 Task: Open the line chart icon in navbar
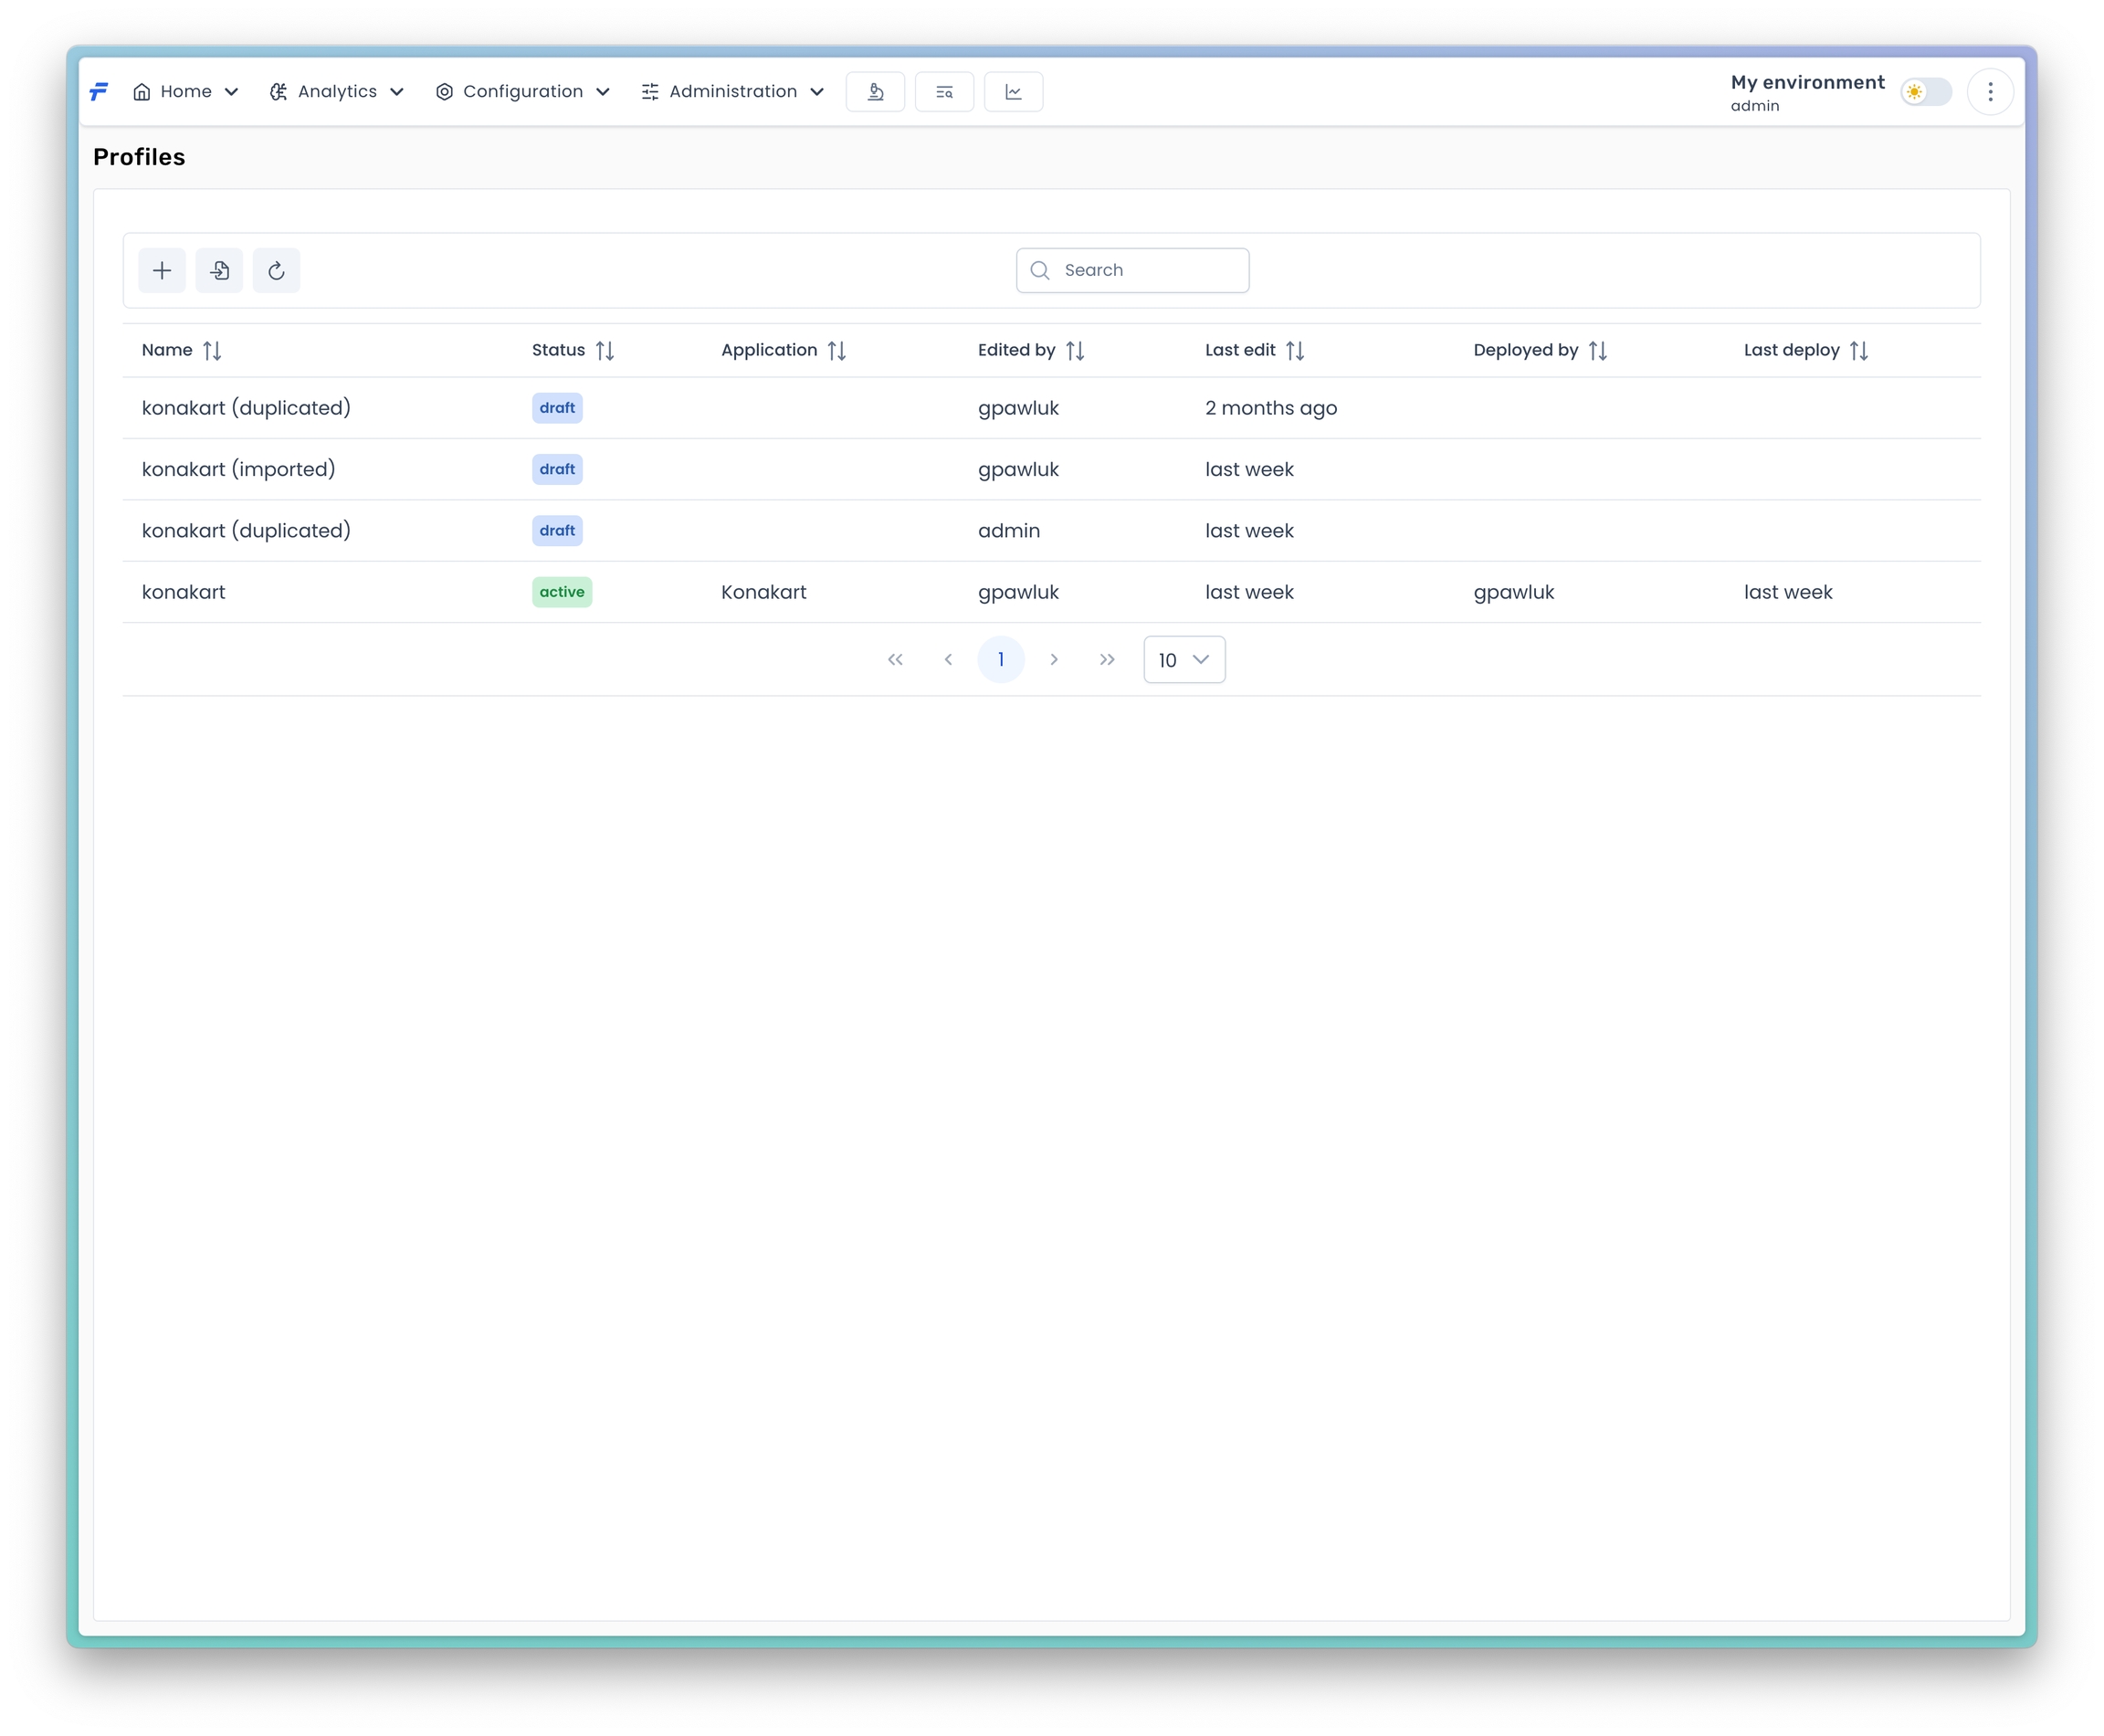click(1013, 92)
